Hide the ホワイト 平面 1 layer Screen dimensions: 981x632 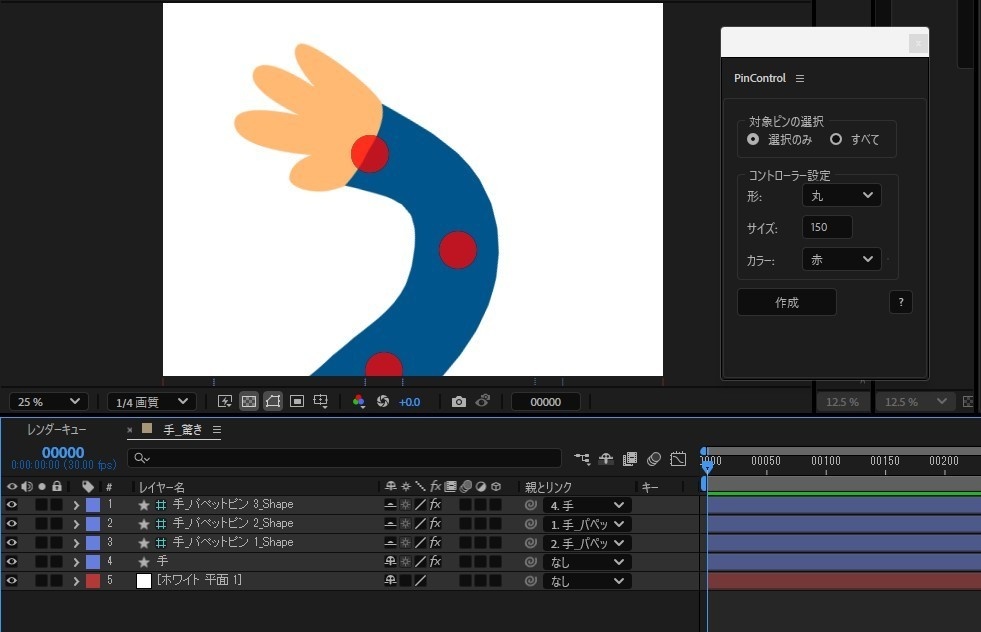pos(11,580)
